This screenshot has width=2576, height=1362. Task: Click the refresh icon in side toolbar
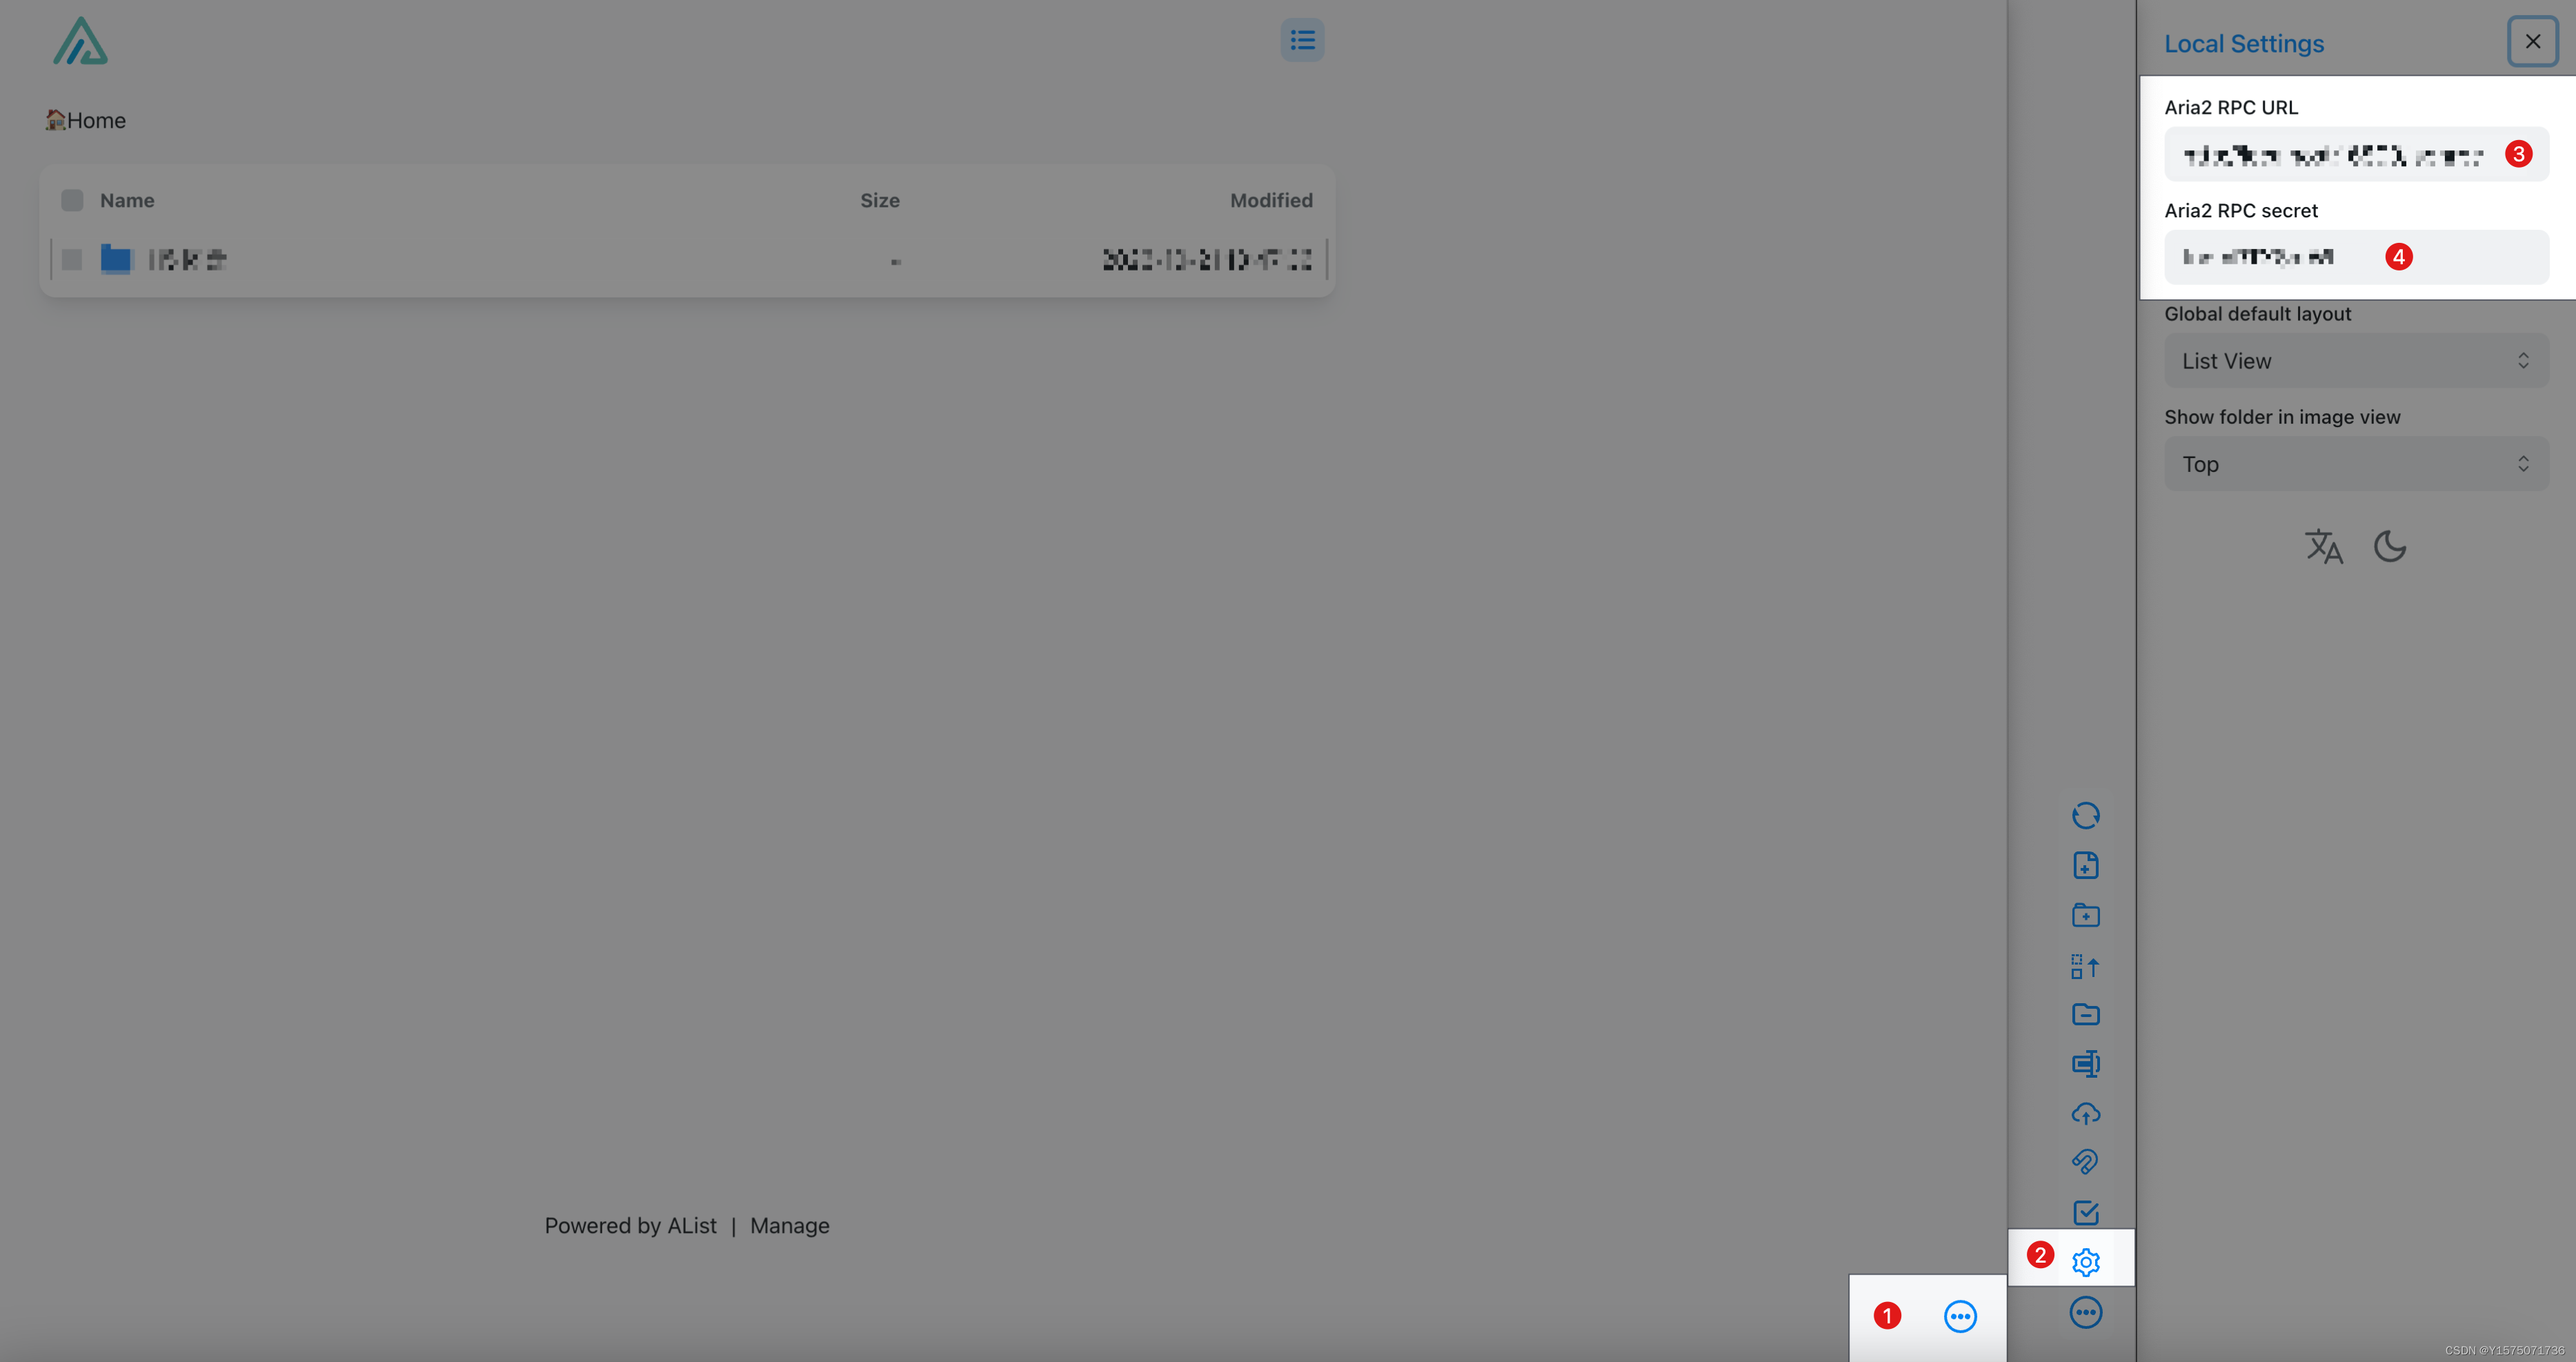click(x=2085, y=815)
